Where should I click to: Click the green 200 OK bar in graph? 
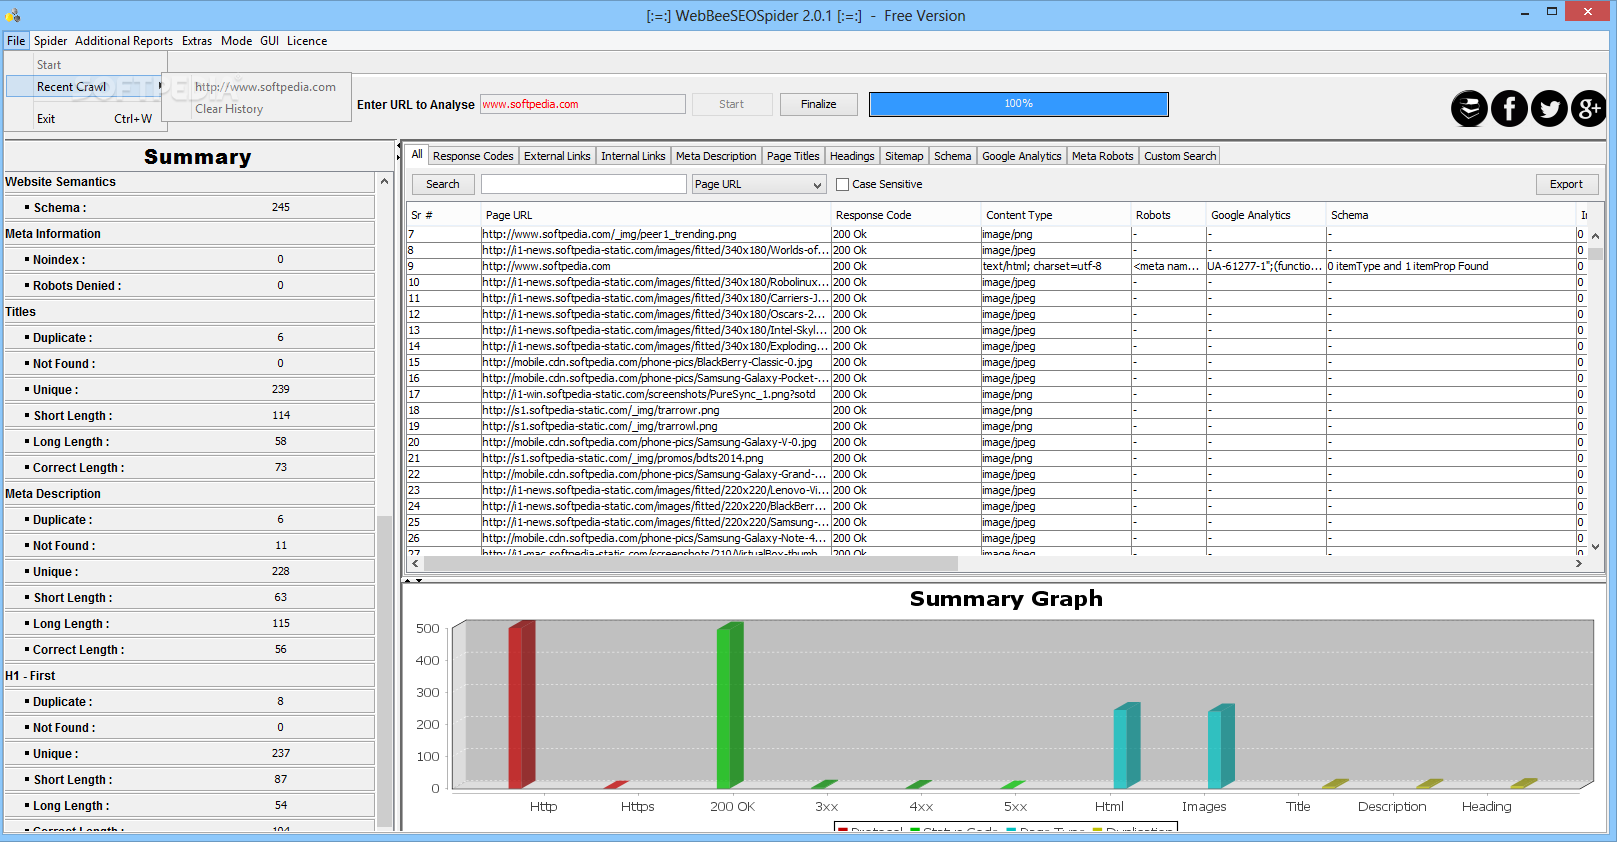730,705
